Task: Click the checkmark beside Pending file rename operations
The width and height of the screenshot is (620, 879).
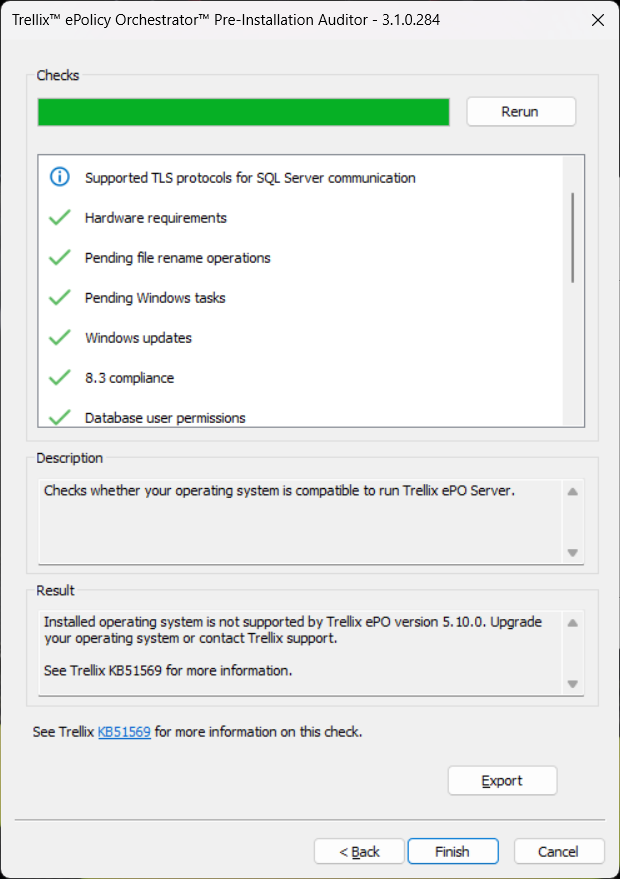Action: 60,258
